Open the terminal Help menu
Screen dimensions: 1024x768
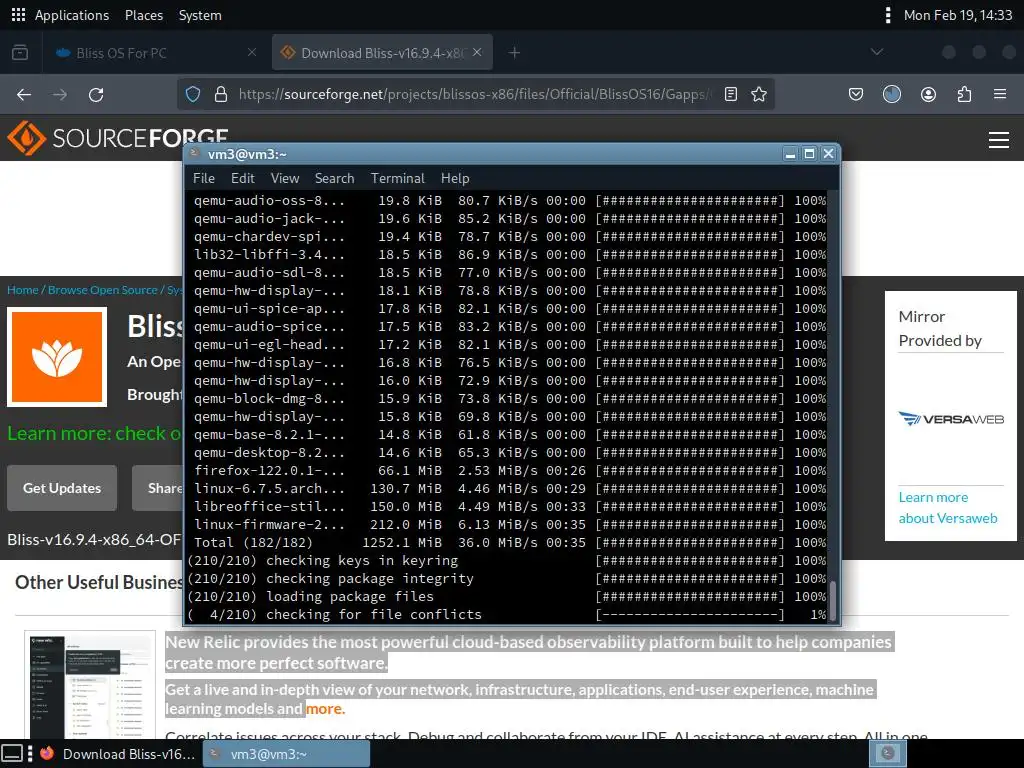click(x=455, y=178)
